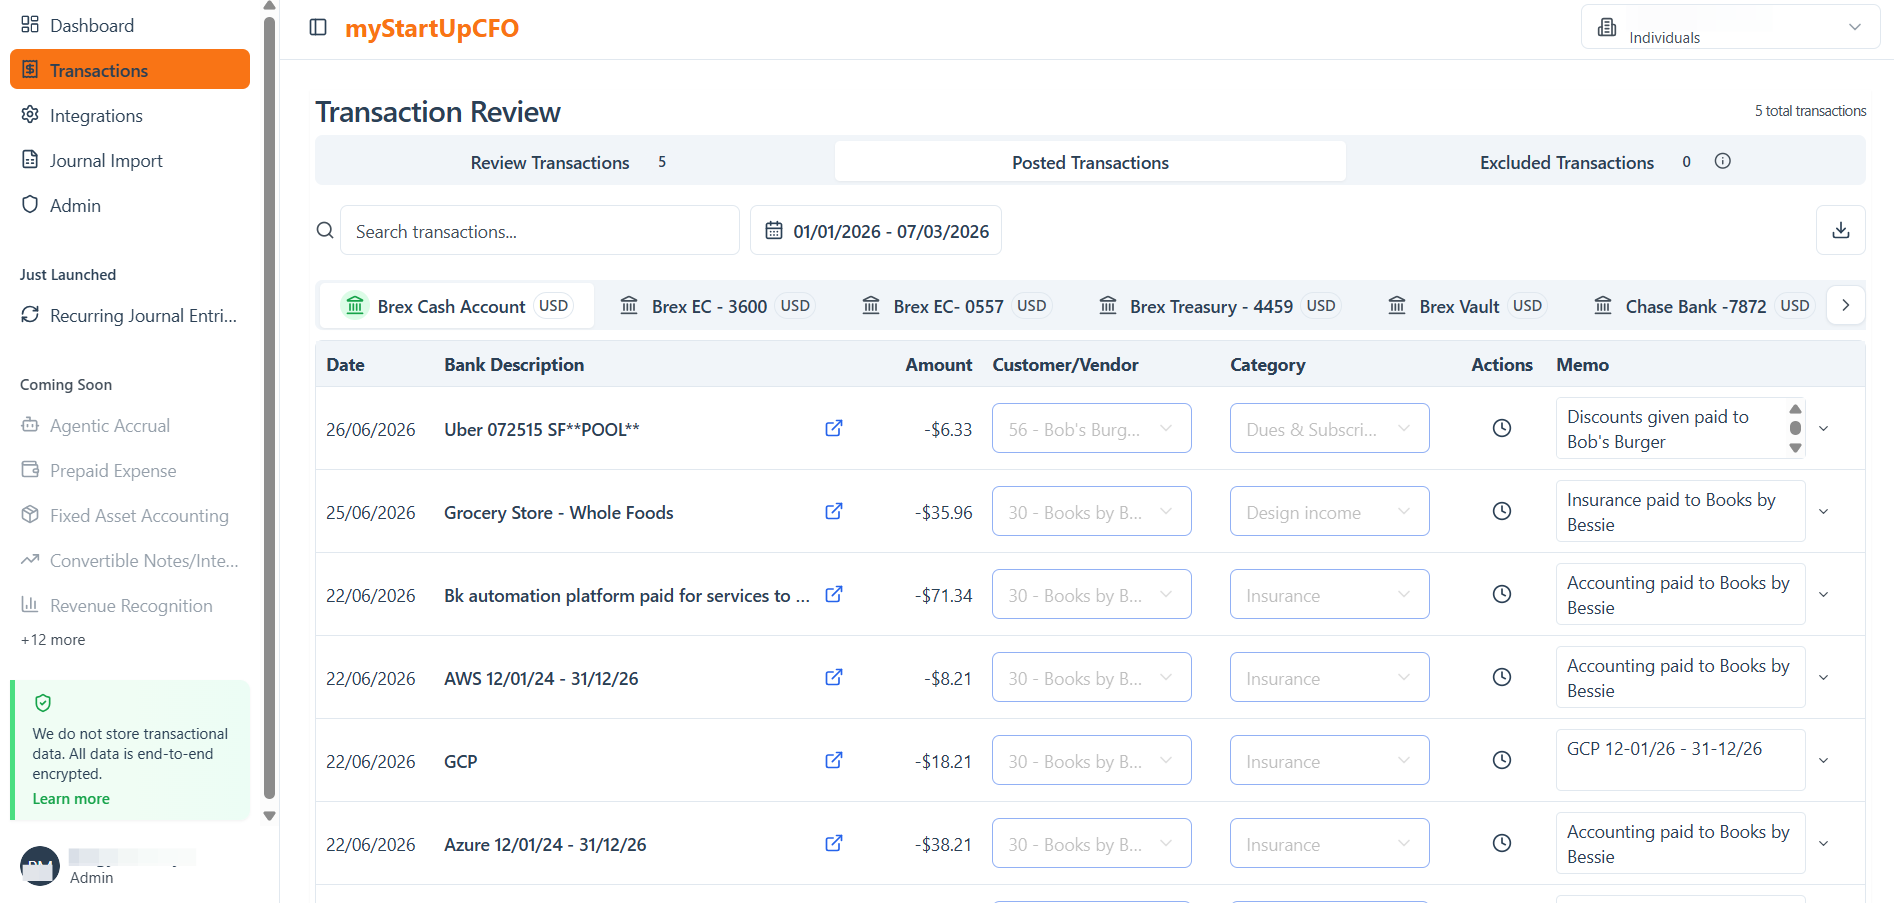Click the Recurring Journal Entries refresh icon

30,314
